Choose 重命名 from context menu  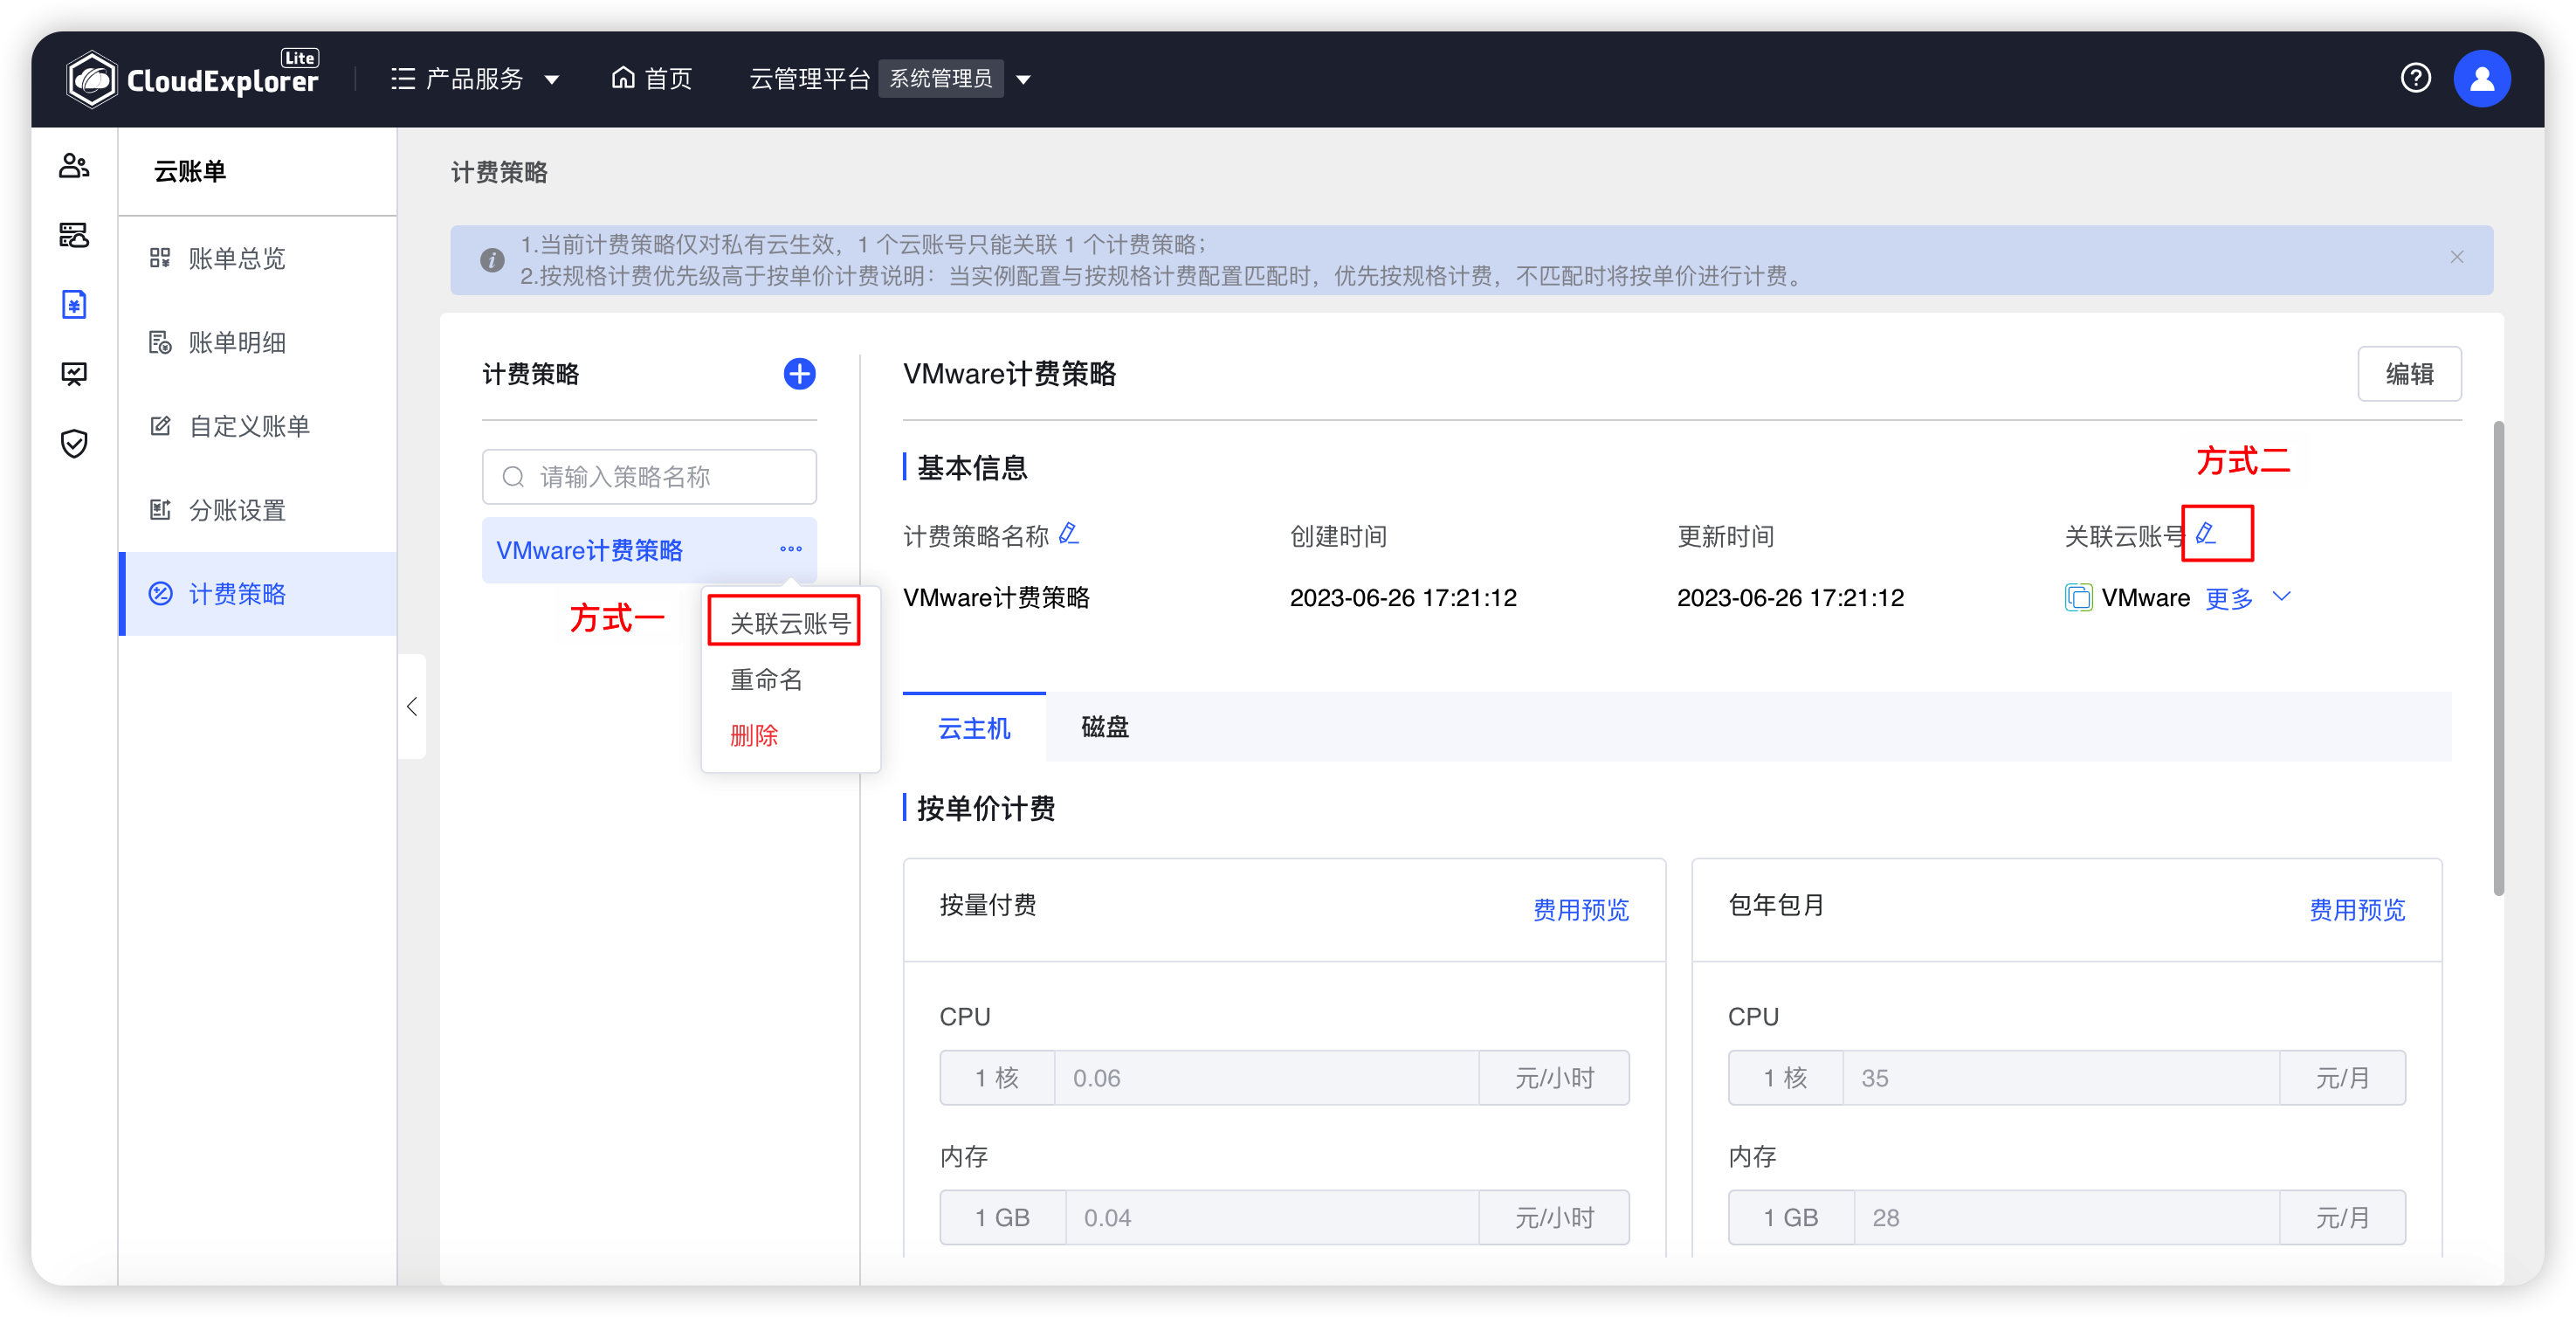point(767,679)
